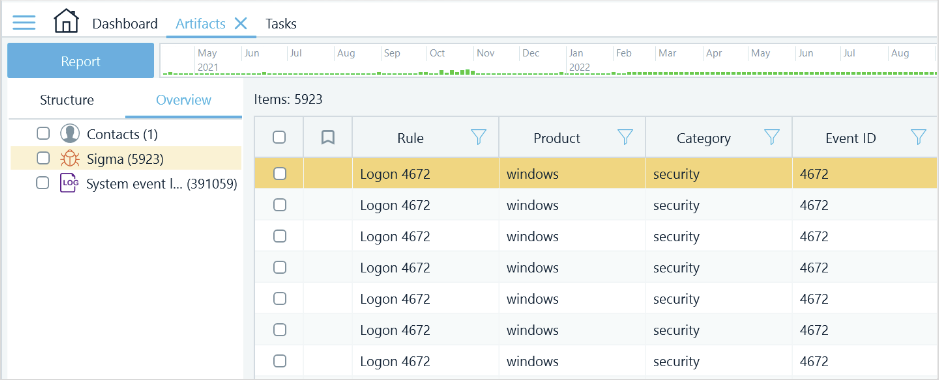Check the fourth table row checkbox
Screen dimensions: 939x382
(280, 267)
